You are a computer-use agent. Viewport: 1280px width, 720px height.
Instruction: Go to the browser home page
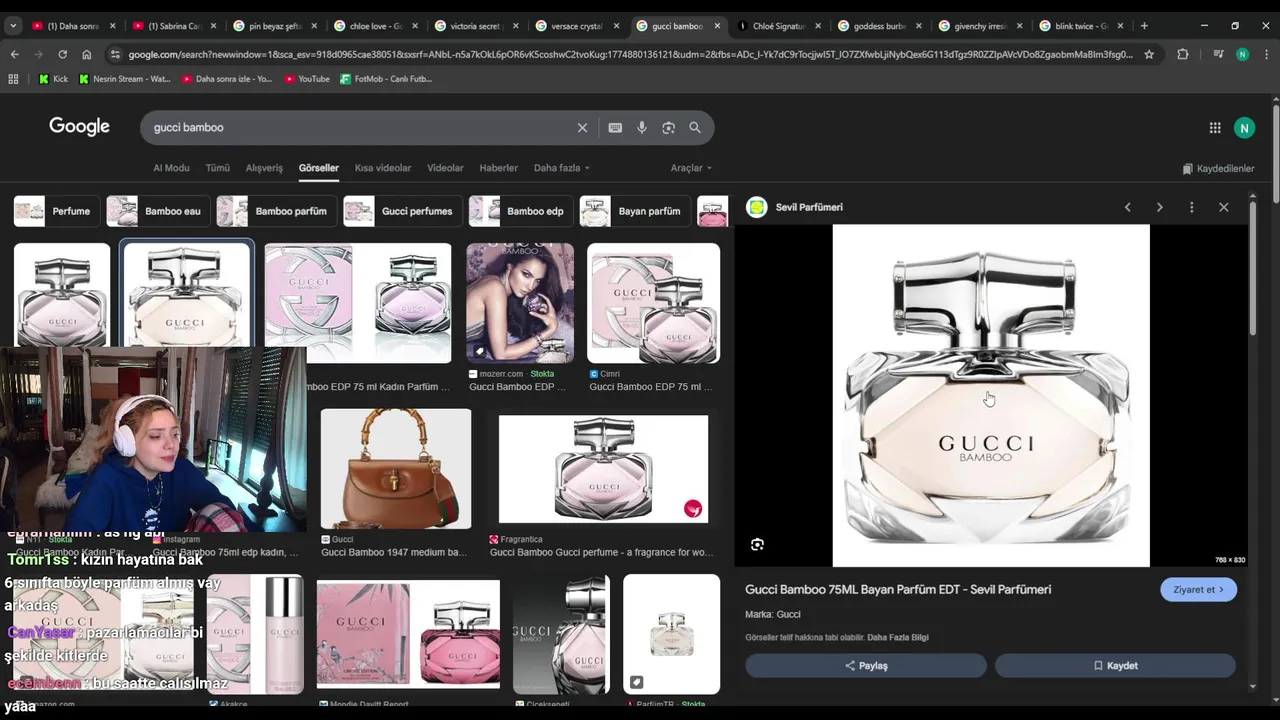87,54
